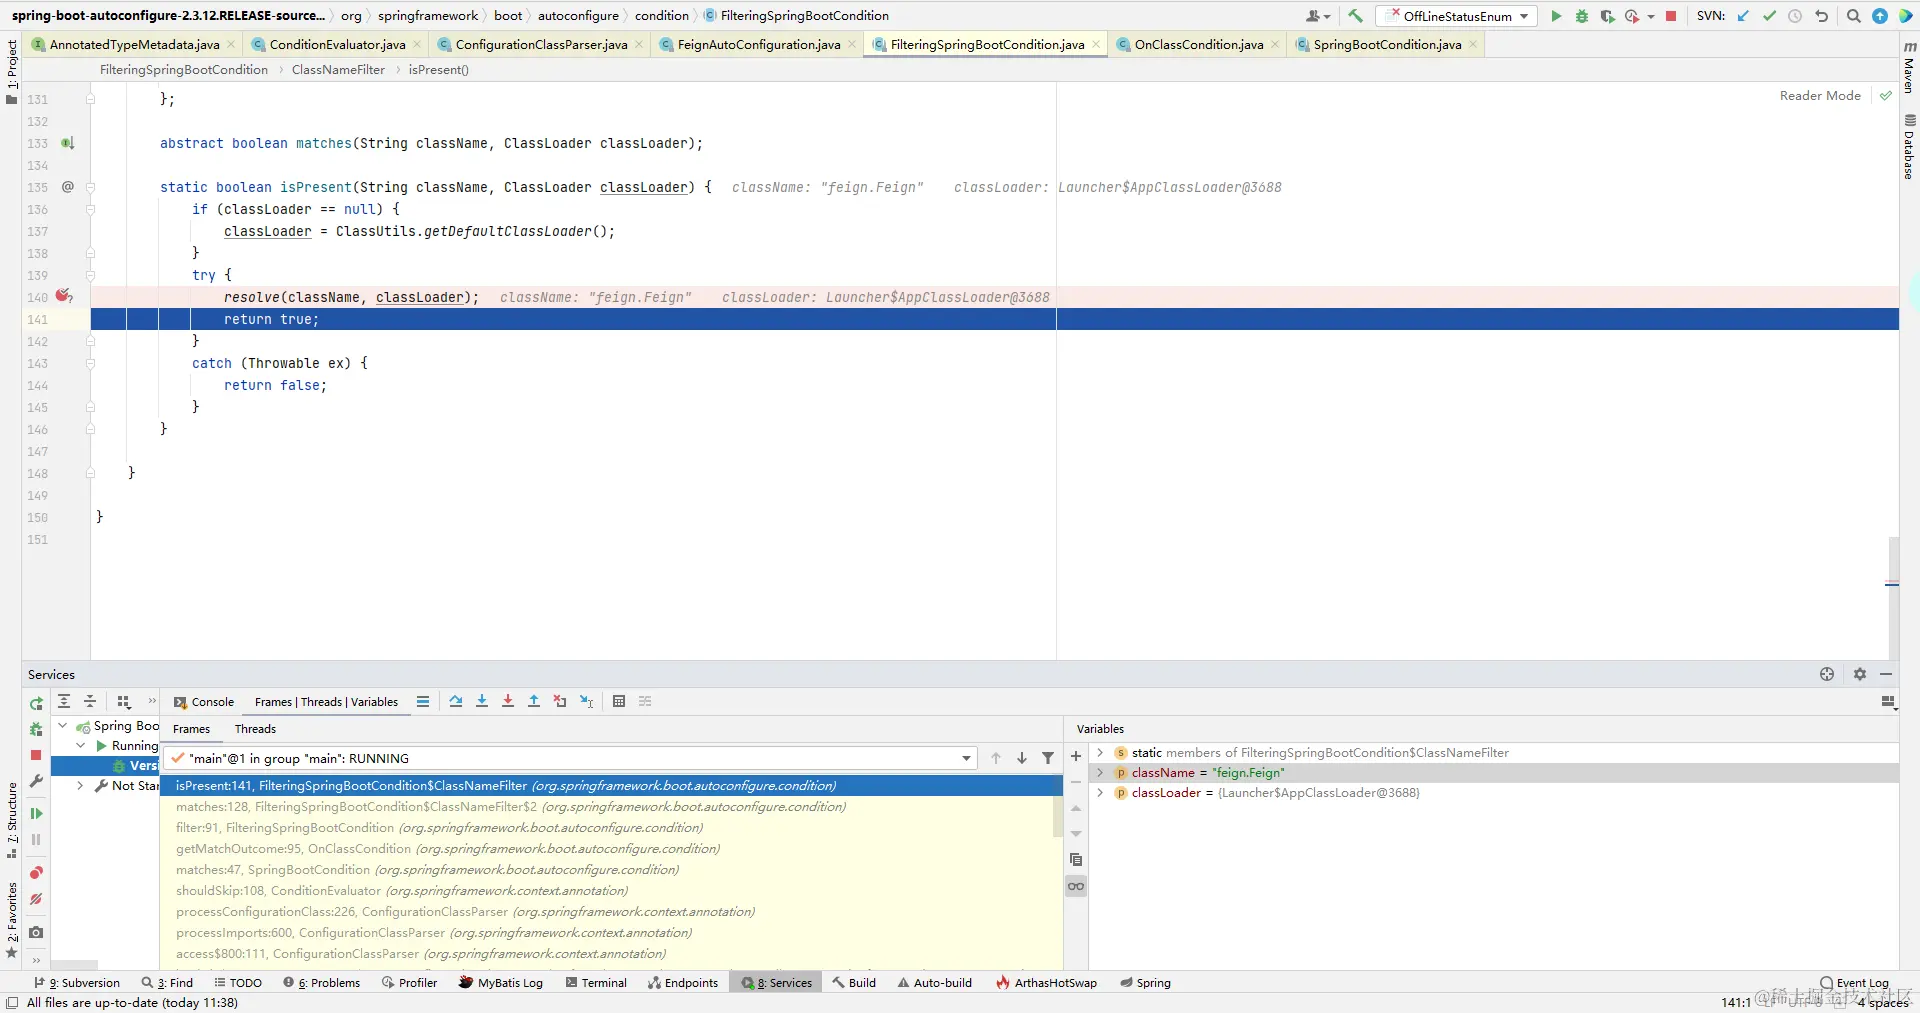Open the Terminal tool window tab

click(x=596, y=983)
